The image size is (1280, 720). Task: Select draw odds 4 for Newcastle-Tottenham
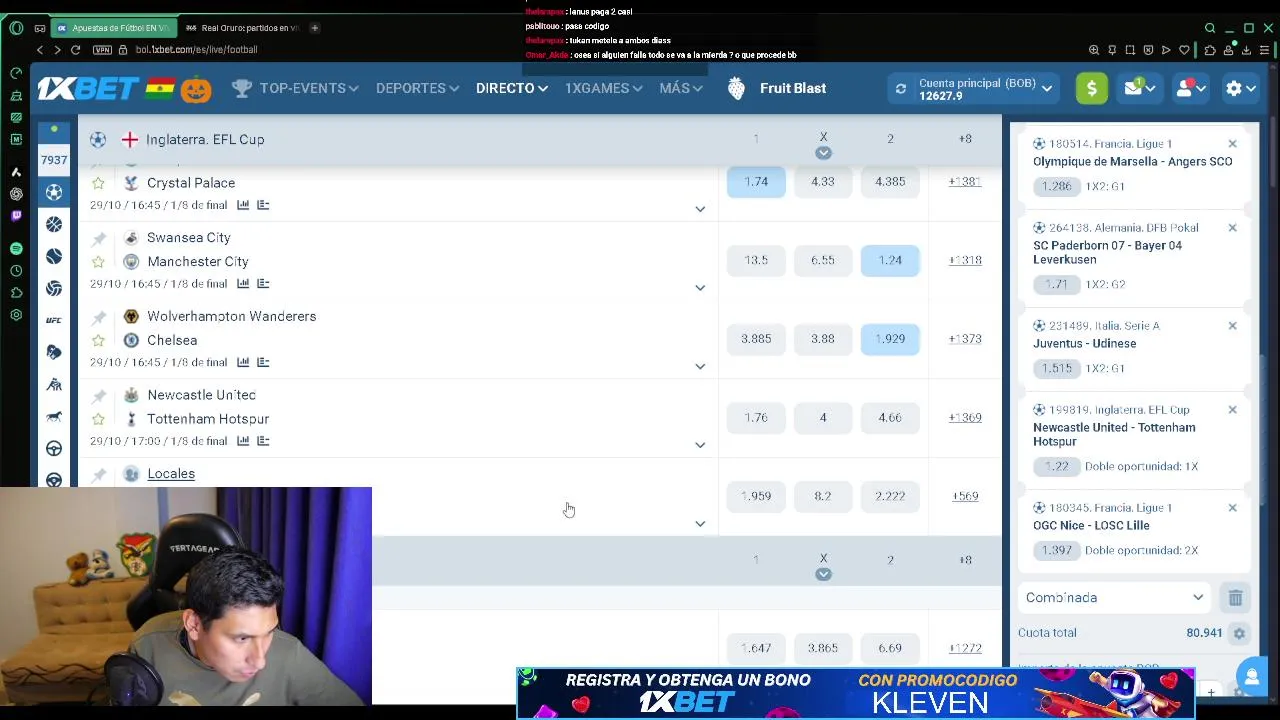pos(823,417)
